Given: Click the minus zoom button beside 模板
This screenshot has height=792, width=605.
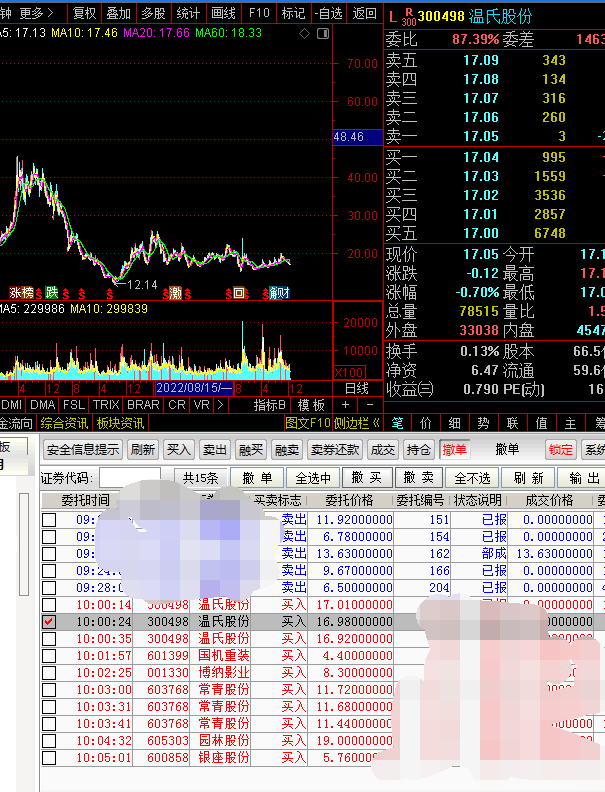Looking at the screenshot, I should pyautogui.click(x=368, y=405).
